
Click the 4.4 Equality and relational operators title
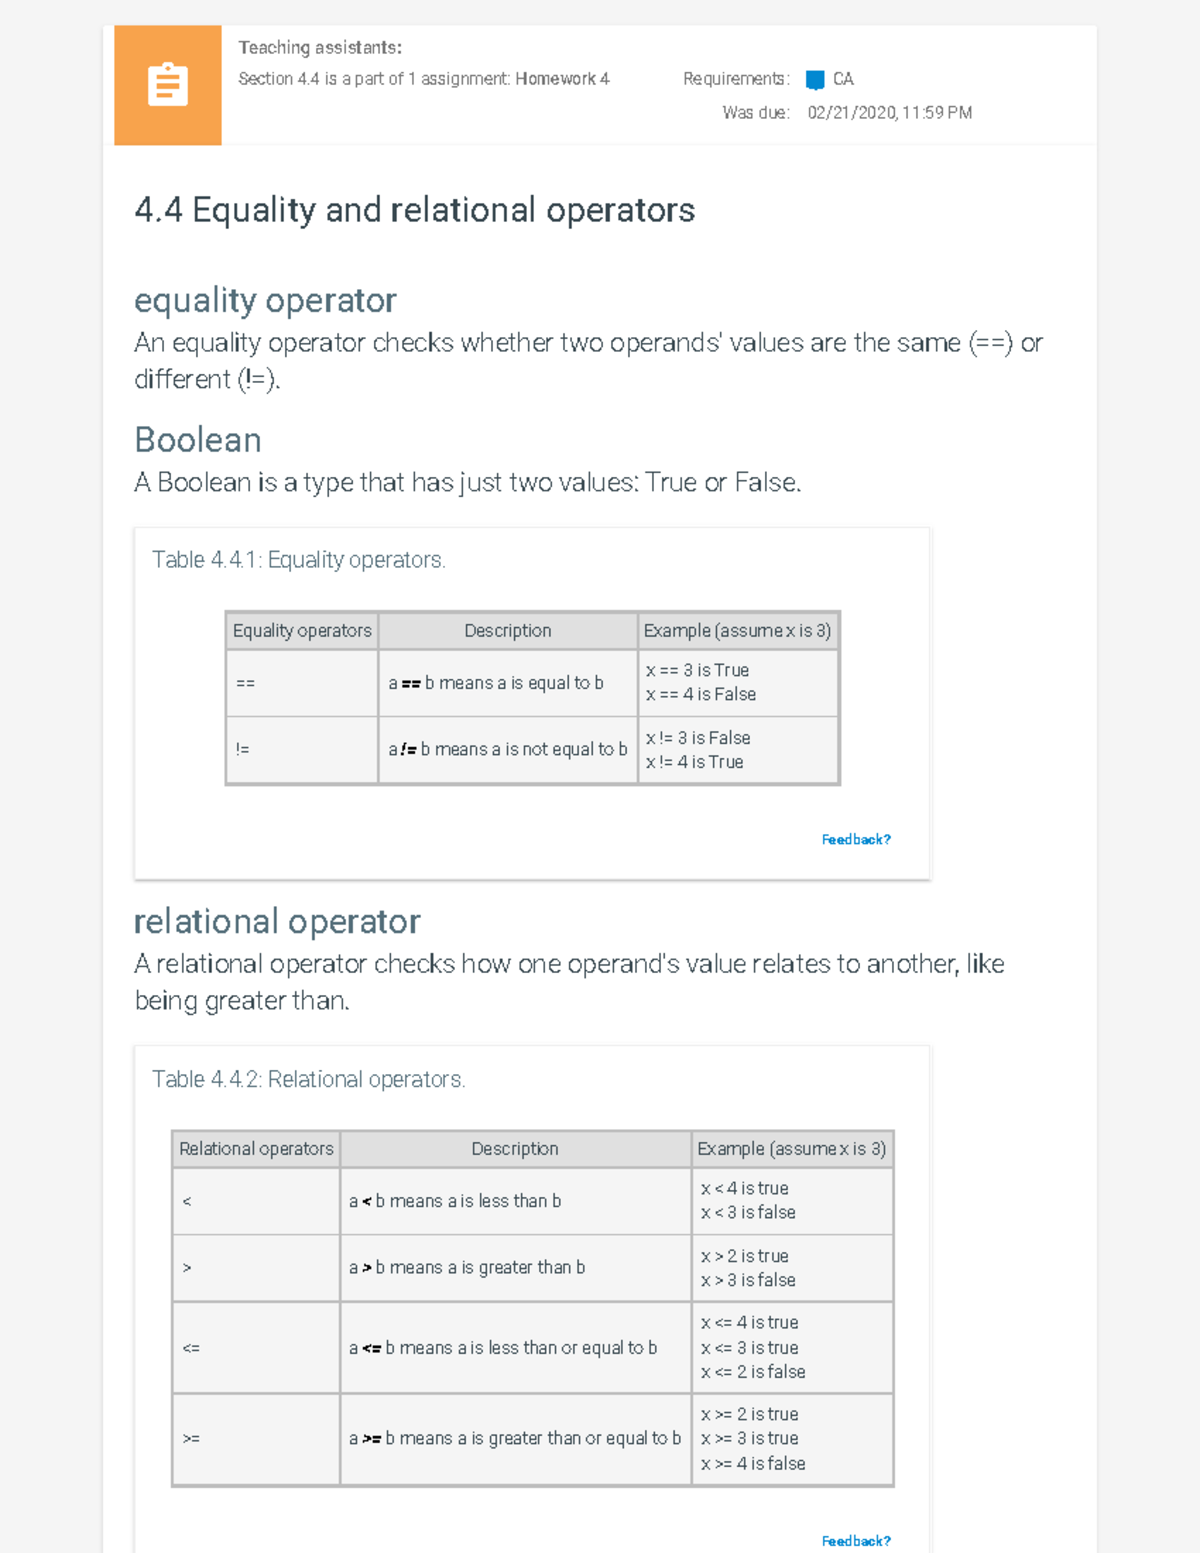(x=414, y=210)
